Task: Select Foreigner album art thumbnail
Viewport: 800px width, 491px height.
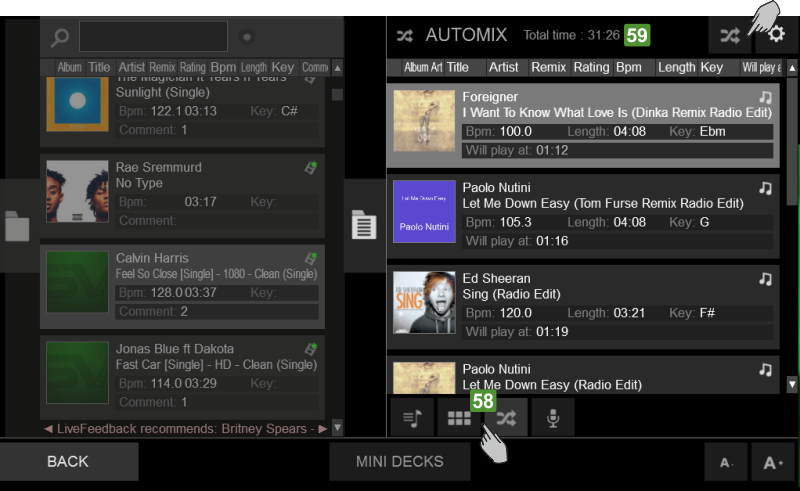Action: point(424,121)
